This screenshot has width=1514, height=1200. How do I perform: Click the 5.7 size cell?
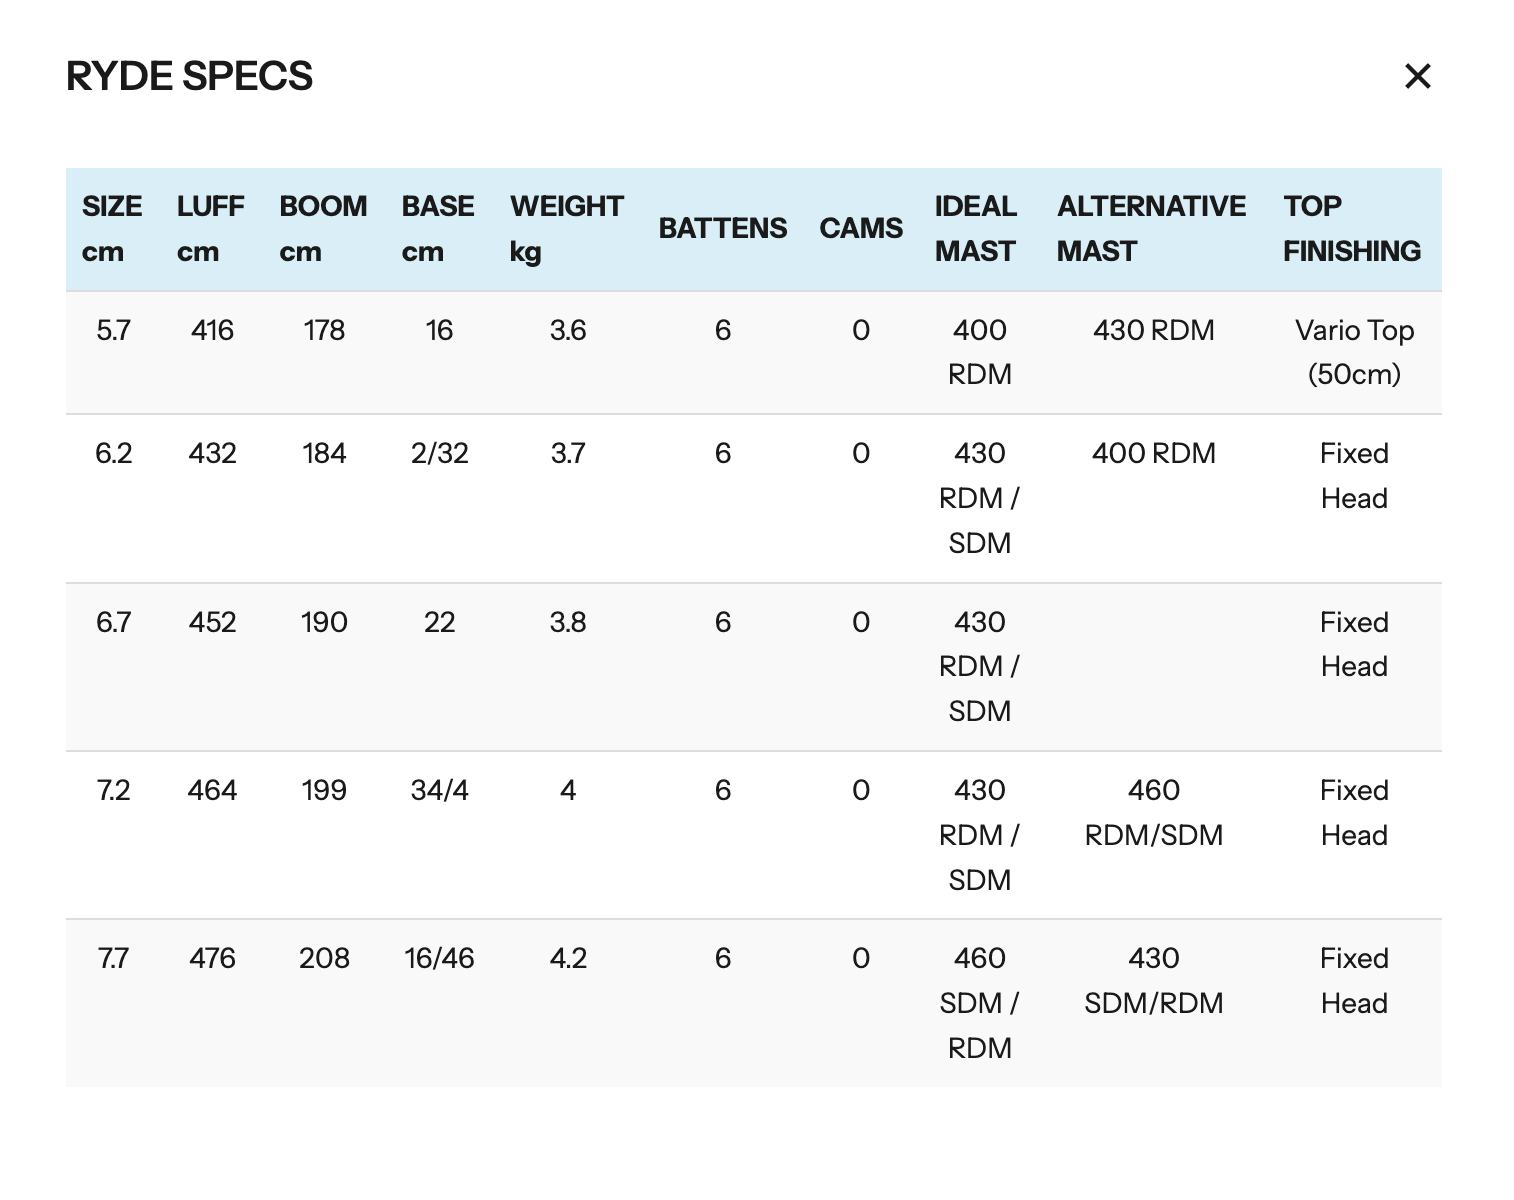[113, 331]
